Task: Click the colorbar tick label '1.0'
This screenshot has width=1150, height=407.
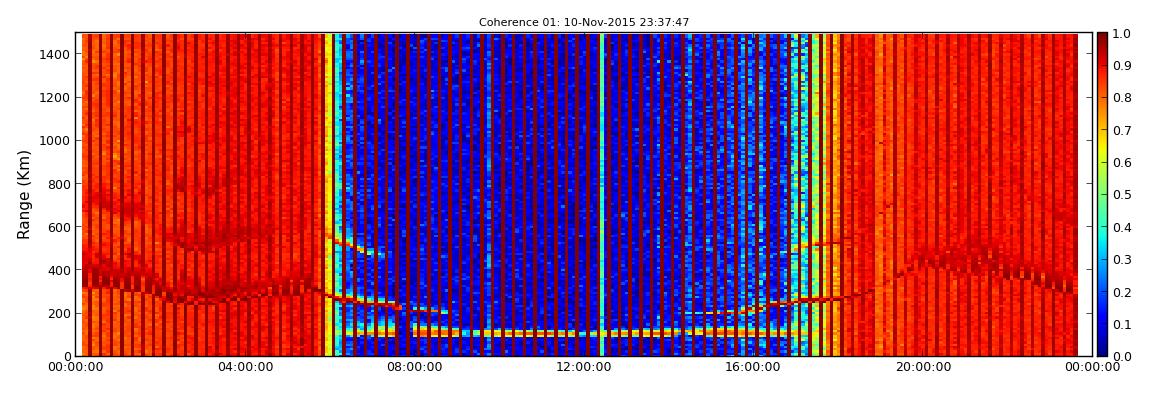Action: 1121,34
